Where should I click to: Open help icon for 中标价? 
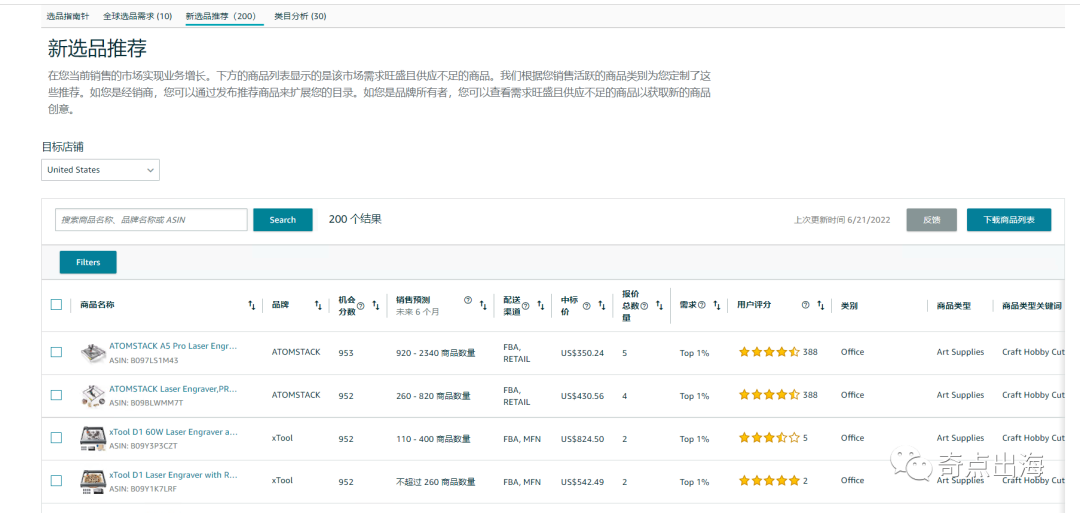click(x=586, y=306)
